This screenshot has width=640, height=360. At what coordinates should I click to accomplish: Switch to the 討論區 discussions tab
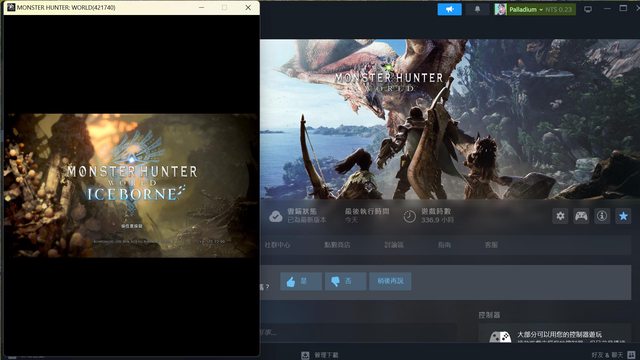coord(394,245)
